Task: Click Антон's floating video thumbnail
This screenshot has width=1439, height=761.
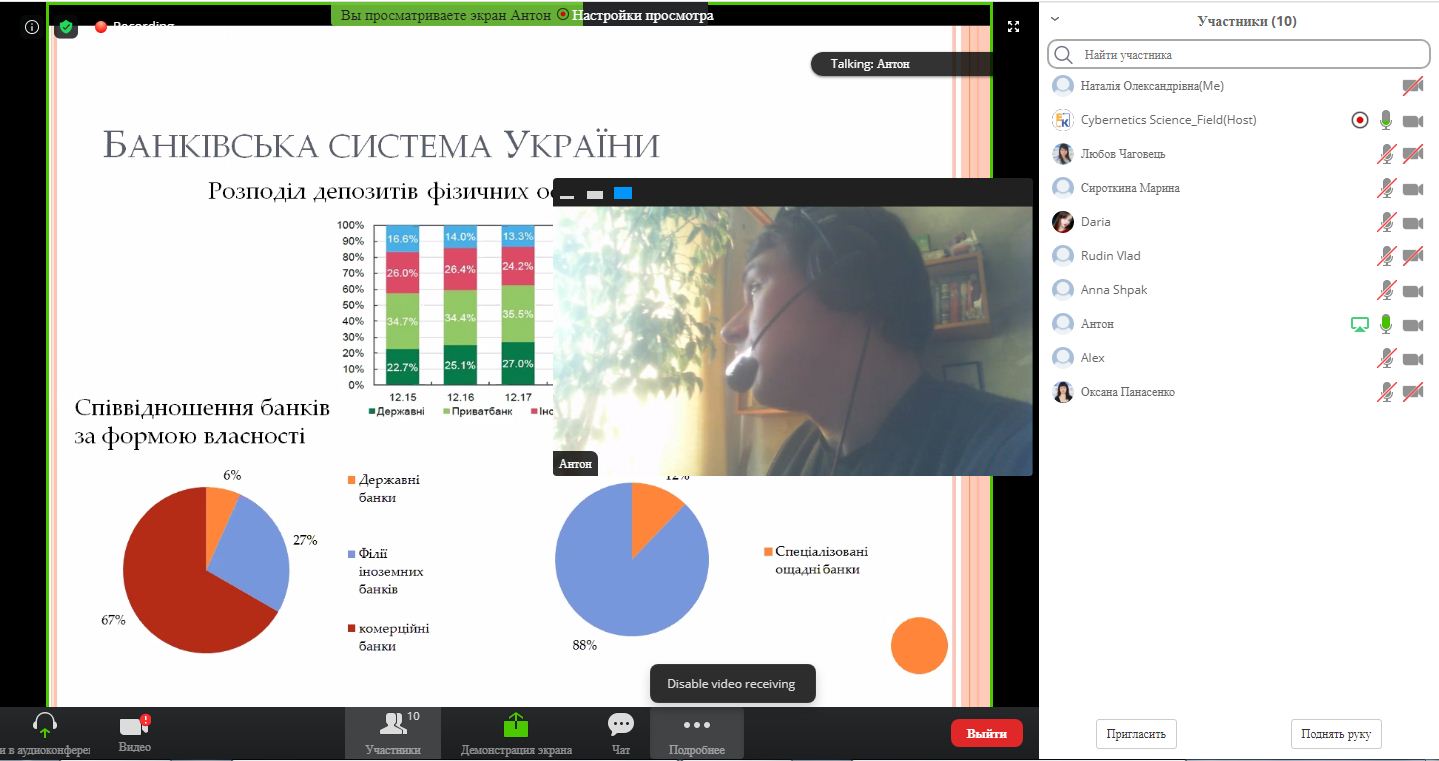Action: pos(793,340)
